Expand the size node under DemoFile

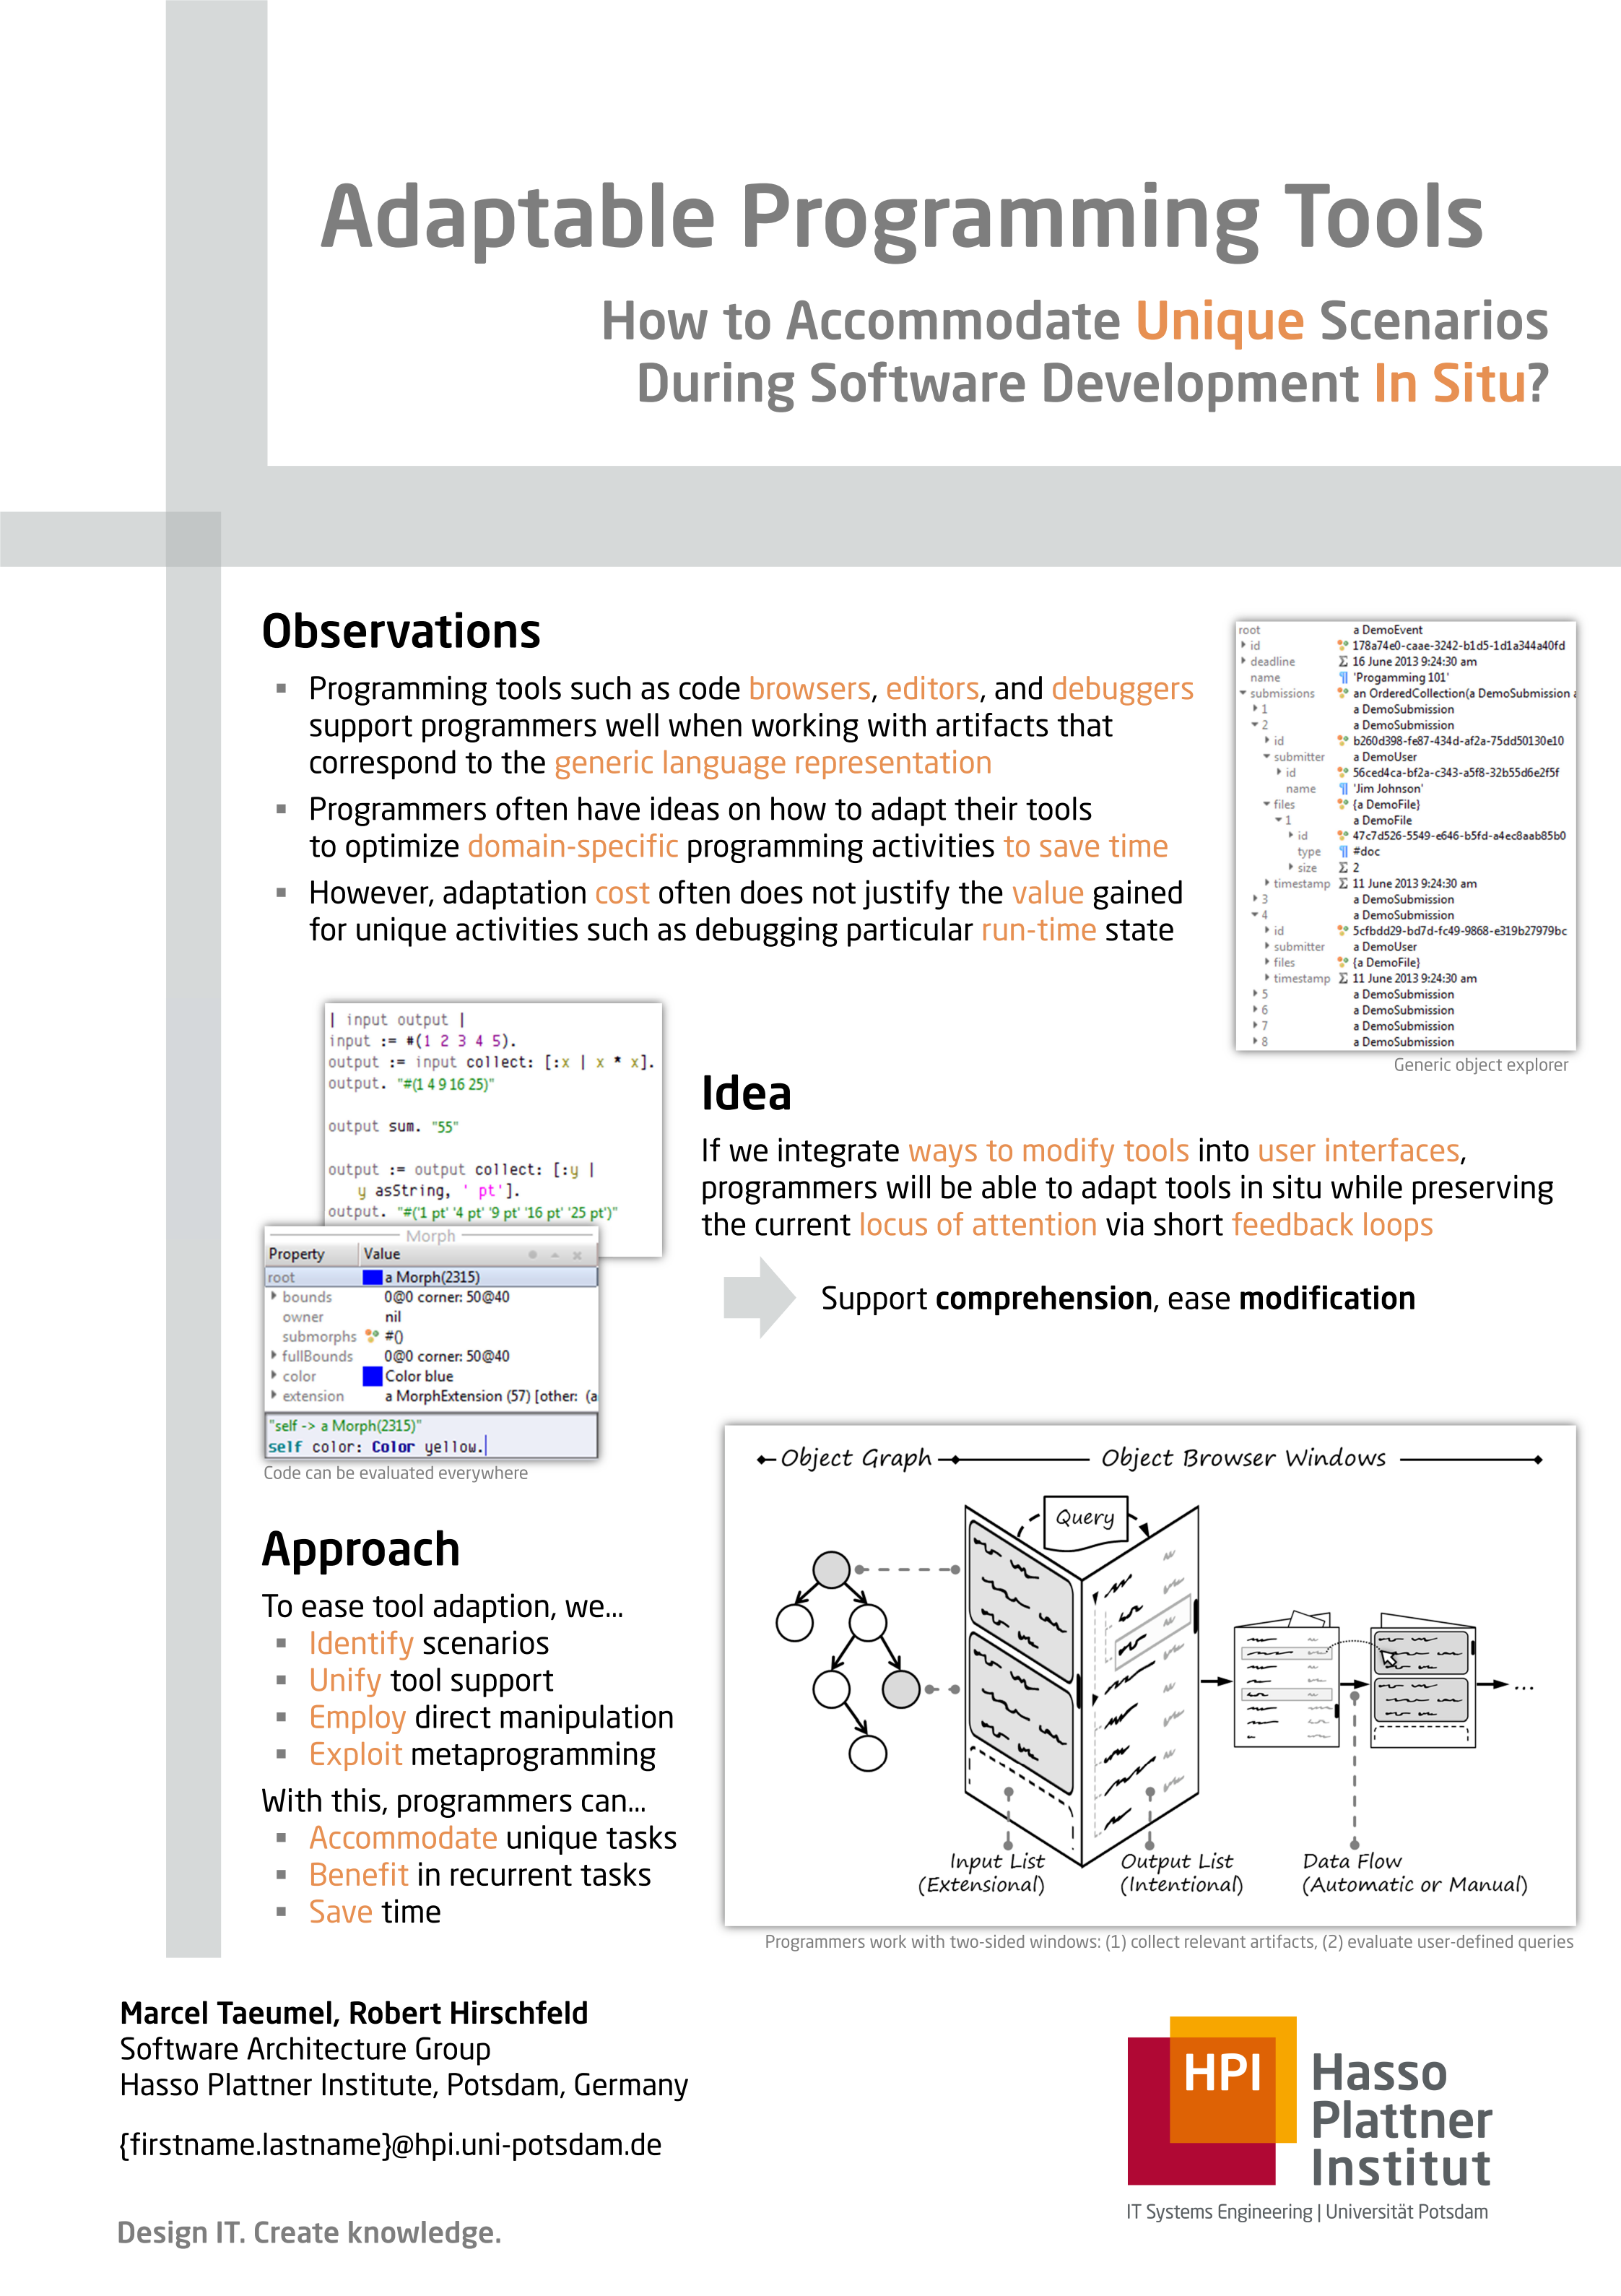pyautogui.click(x=1291, y=867)
